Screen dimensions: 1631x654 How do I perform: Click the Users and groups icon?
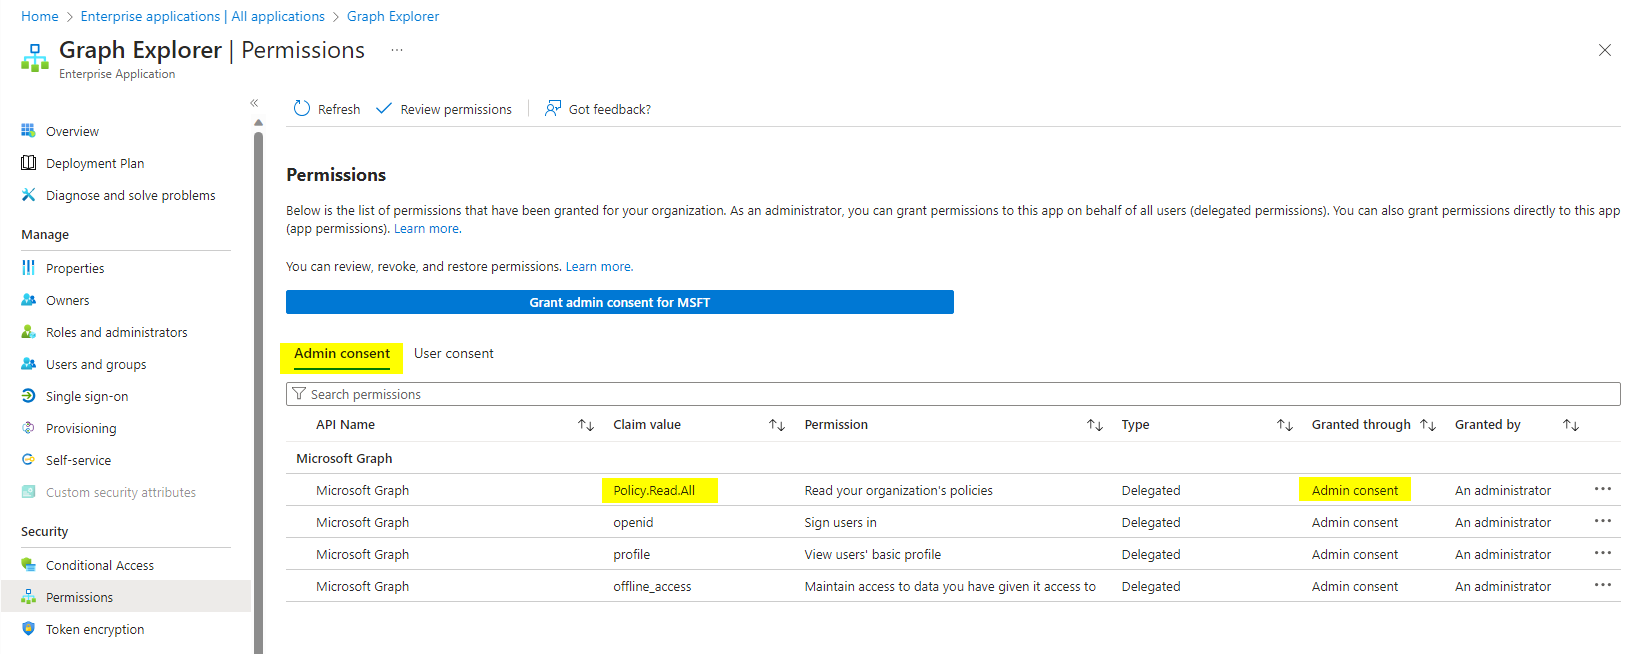[x=28, y=364]
